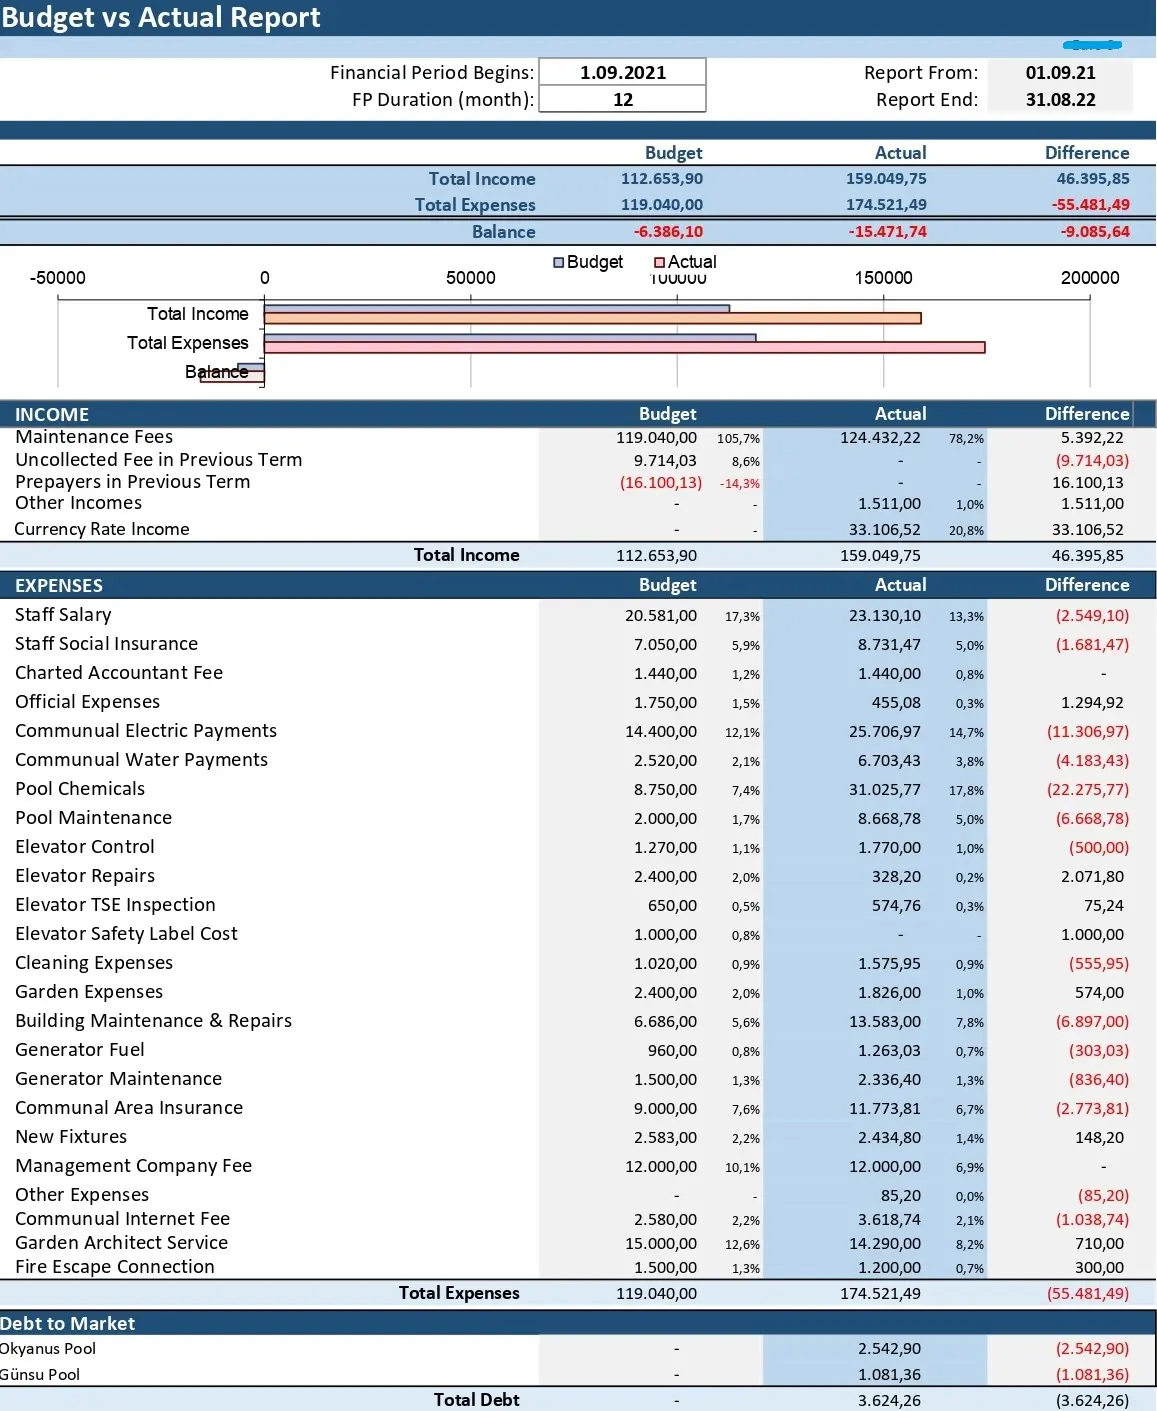Click the Budget vs Actual Report title

[161, 17]
